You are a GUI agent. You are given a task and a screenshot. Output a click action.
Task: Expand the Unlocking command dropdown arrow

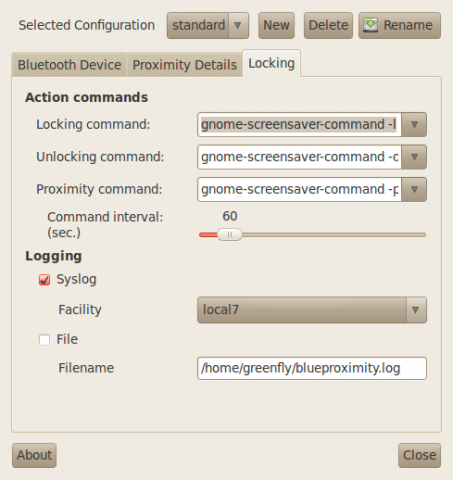click(414, 157)
